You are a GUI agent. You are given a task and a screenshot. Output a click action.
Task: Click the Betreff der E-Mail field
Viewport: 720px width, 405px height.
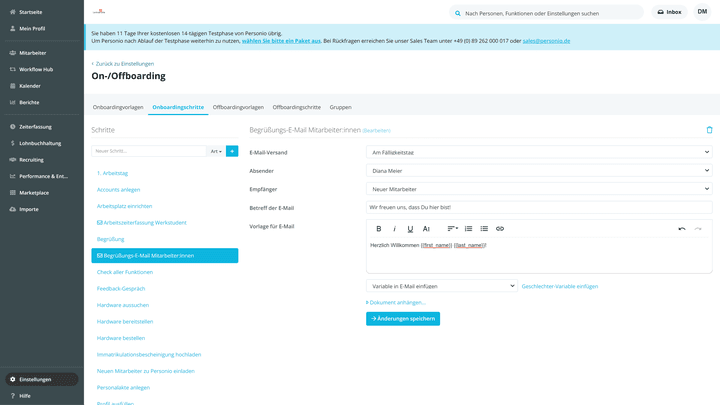539,207
